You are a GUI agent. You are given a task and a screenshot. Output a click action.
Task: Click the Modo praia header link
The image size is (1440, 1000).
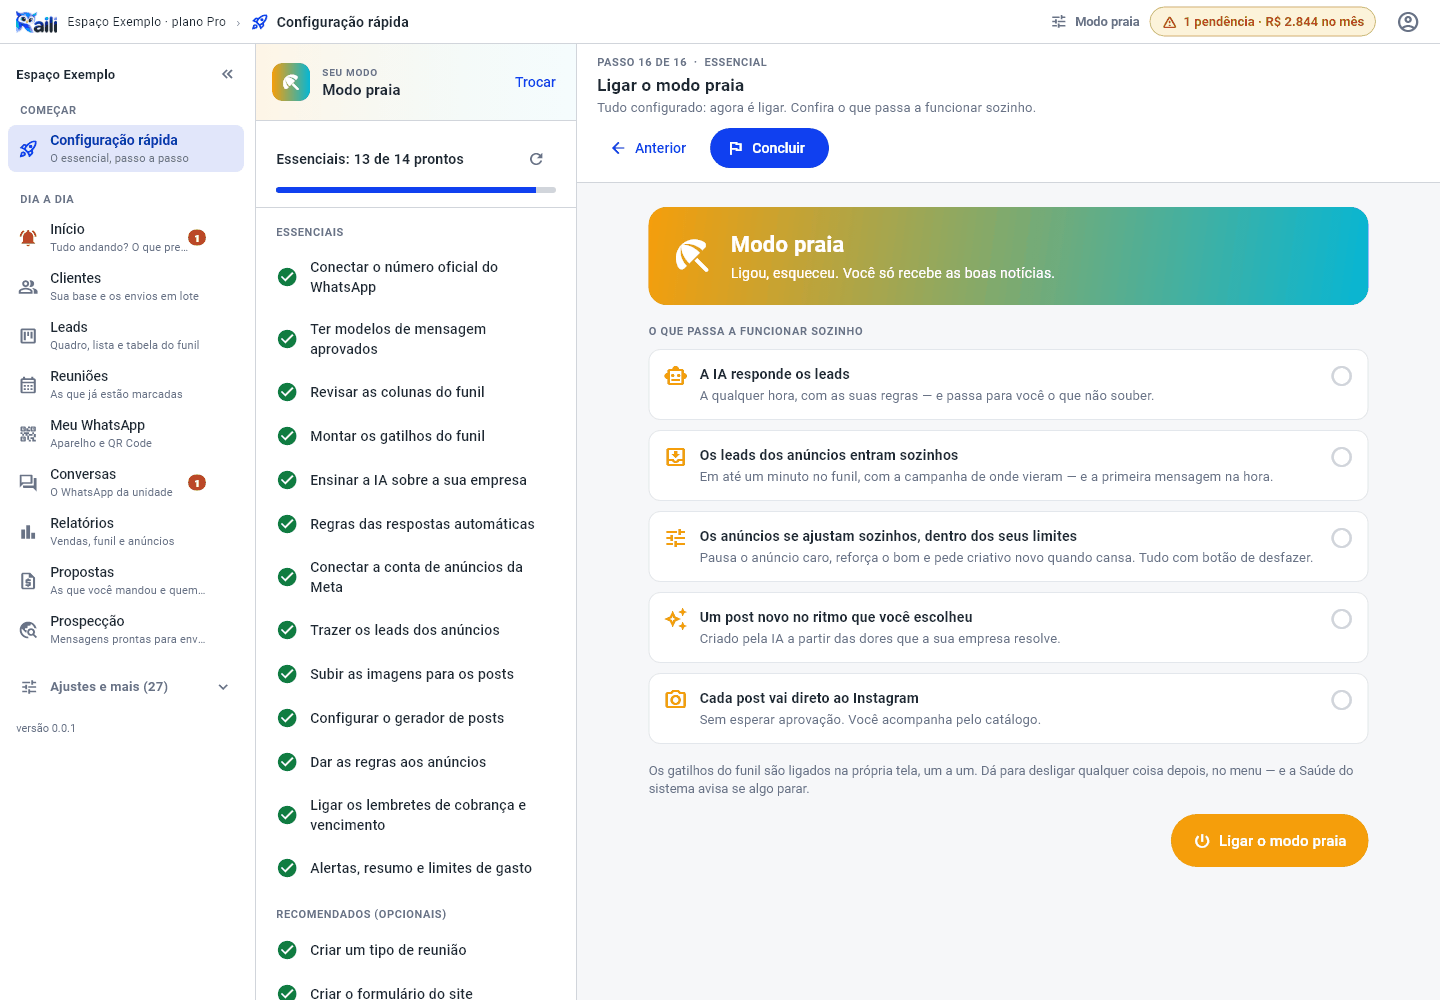click(1095, 22)
